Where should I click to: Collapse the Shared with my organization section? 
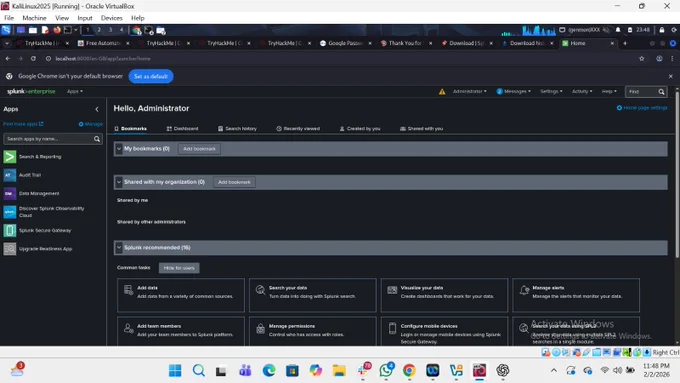click(x=119, y=182)
